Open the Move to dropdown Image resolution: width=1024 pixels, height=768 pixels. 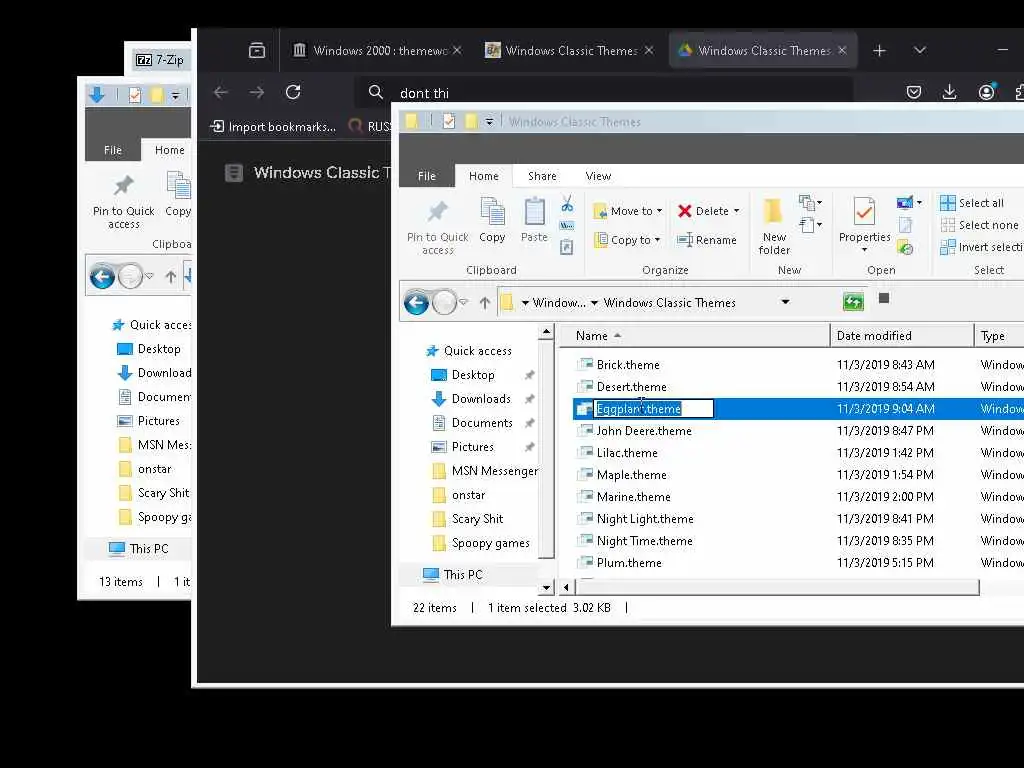628,211
